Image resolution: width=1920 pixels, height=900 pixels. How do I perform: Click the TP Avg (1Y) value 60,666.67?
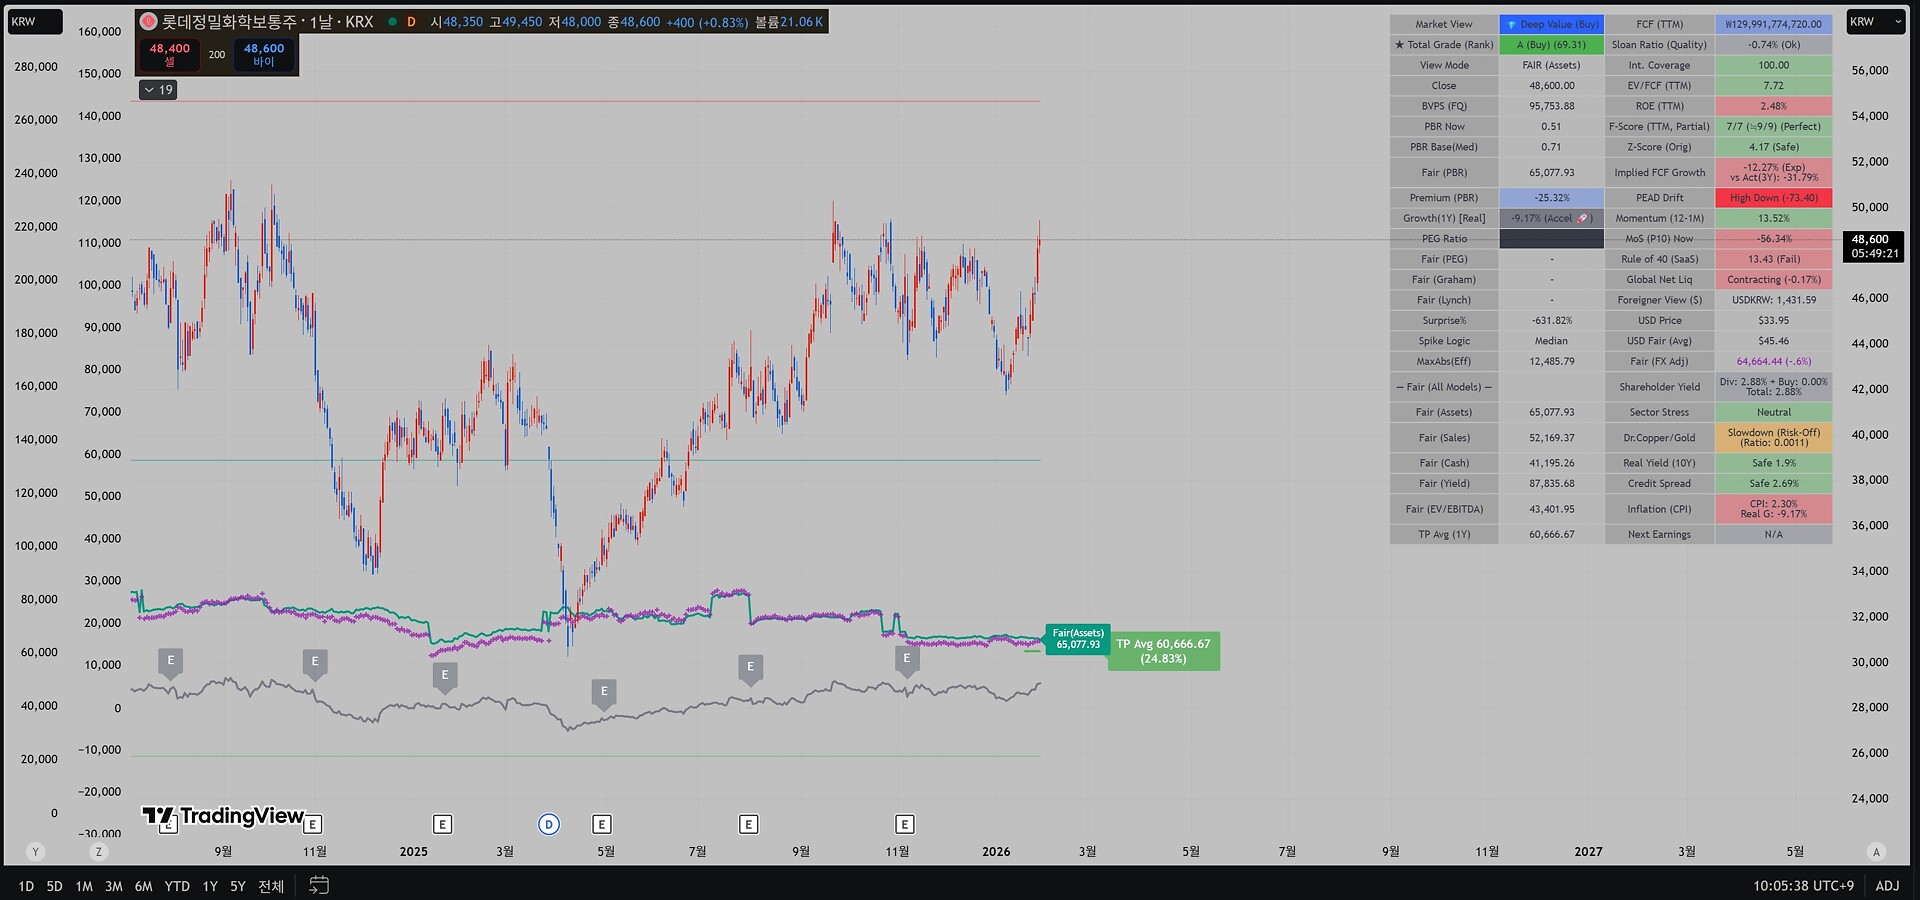[x=1552, y=535]
